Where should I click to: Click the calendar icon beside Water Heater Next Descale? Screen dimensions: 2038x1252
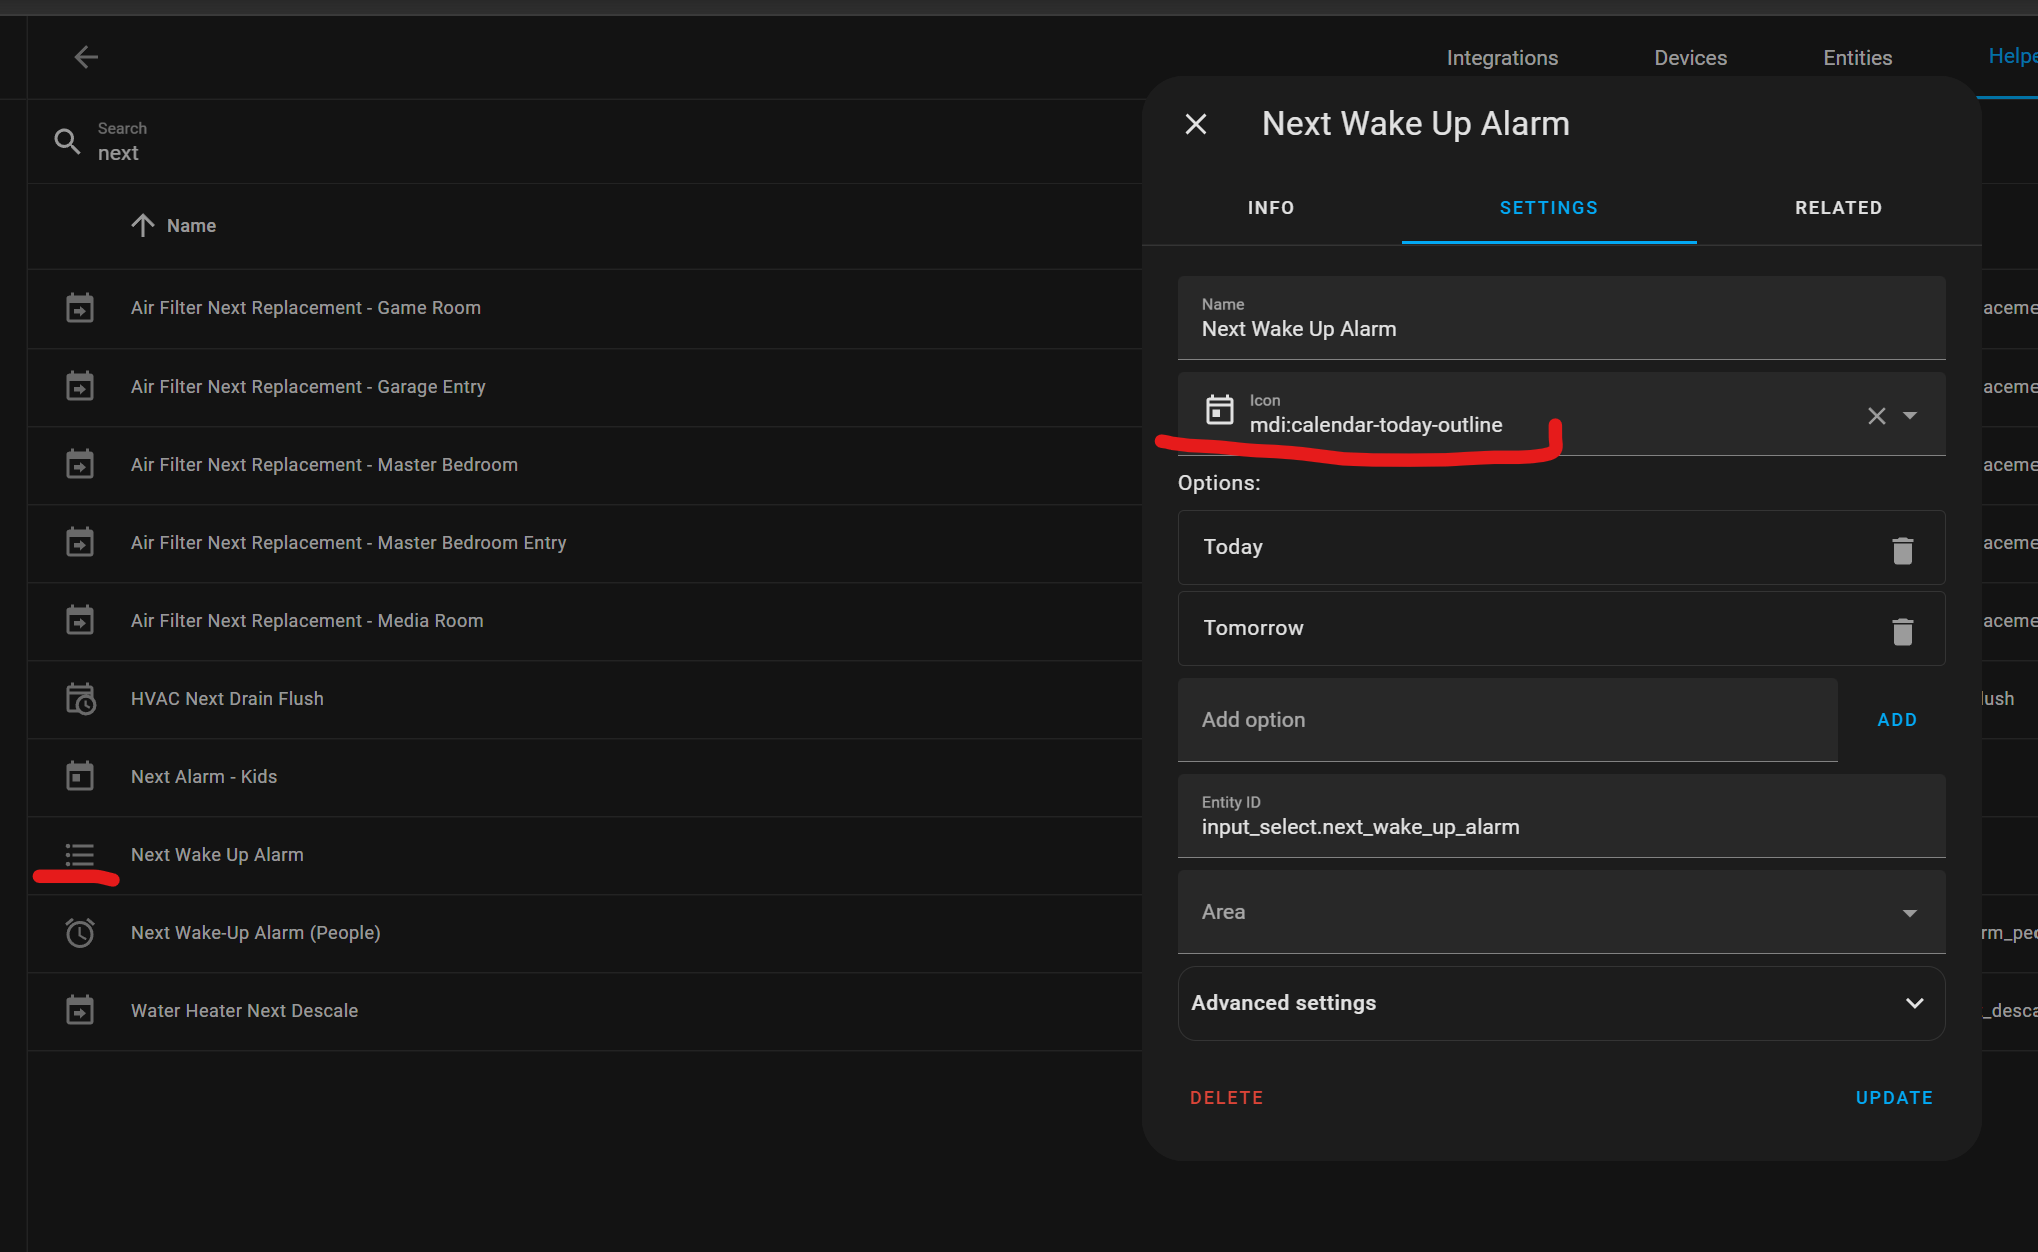click(x=80, y=1010)
